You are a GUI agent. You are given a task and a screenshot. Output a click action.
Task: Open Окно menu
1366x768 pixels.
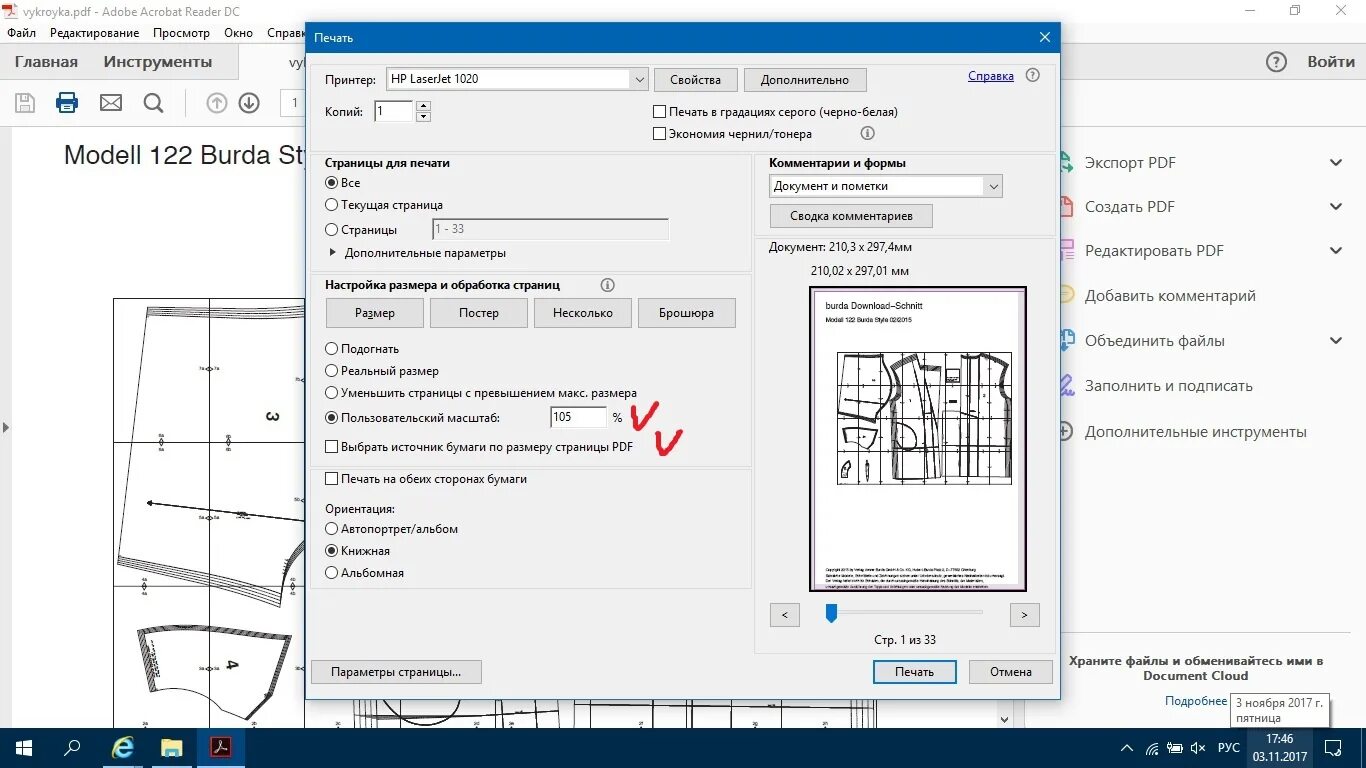tap(238, 33)
